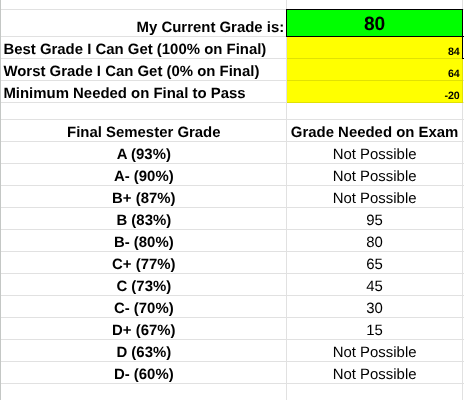Select the 'Worst Grade I Can Get' label cell
The width and height of the screenshot is (464, 400).
pos(143,70)
